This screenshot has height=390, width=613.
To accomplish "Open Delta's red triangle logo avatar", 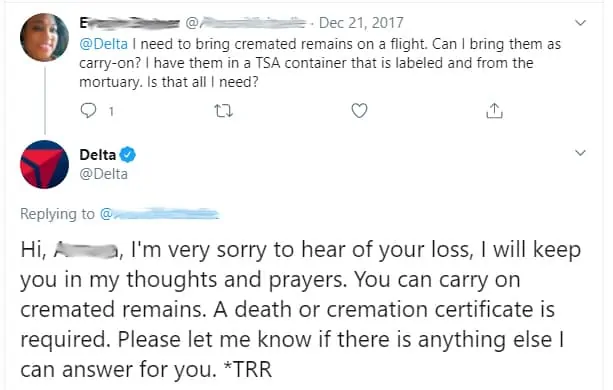I will coord(45,164).
